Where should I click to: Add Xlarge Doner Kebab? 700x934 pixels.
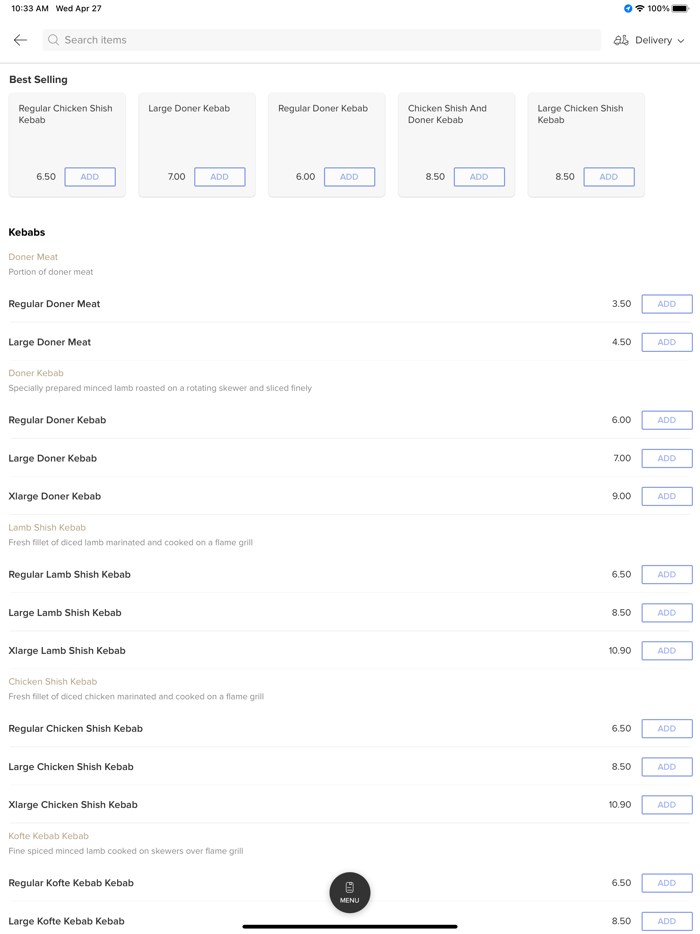(x=667, y=496)
